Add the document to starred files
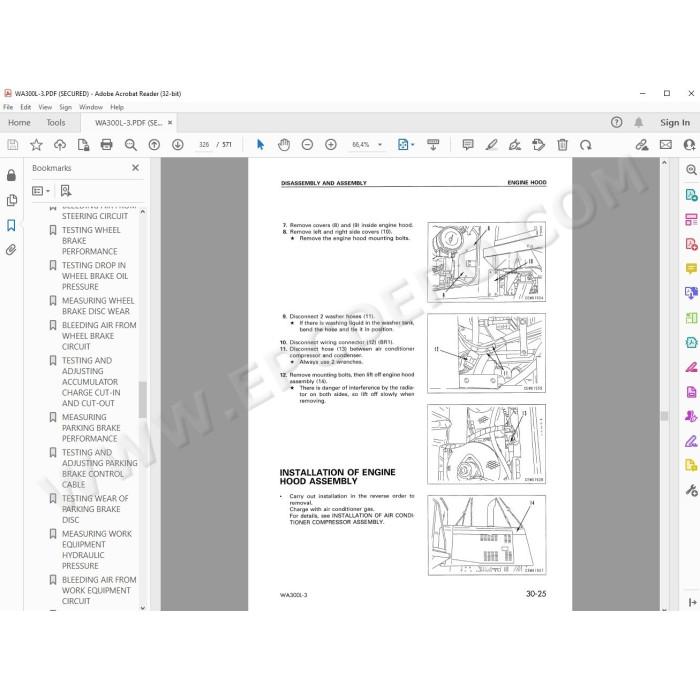 pyautogui.click(x=36, y=145)
